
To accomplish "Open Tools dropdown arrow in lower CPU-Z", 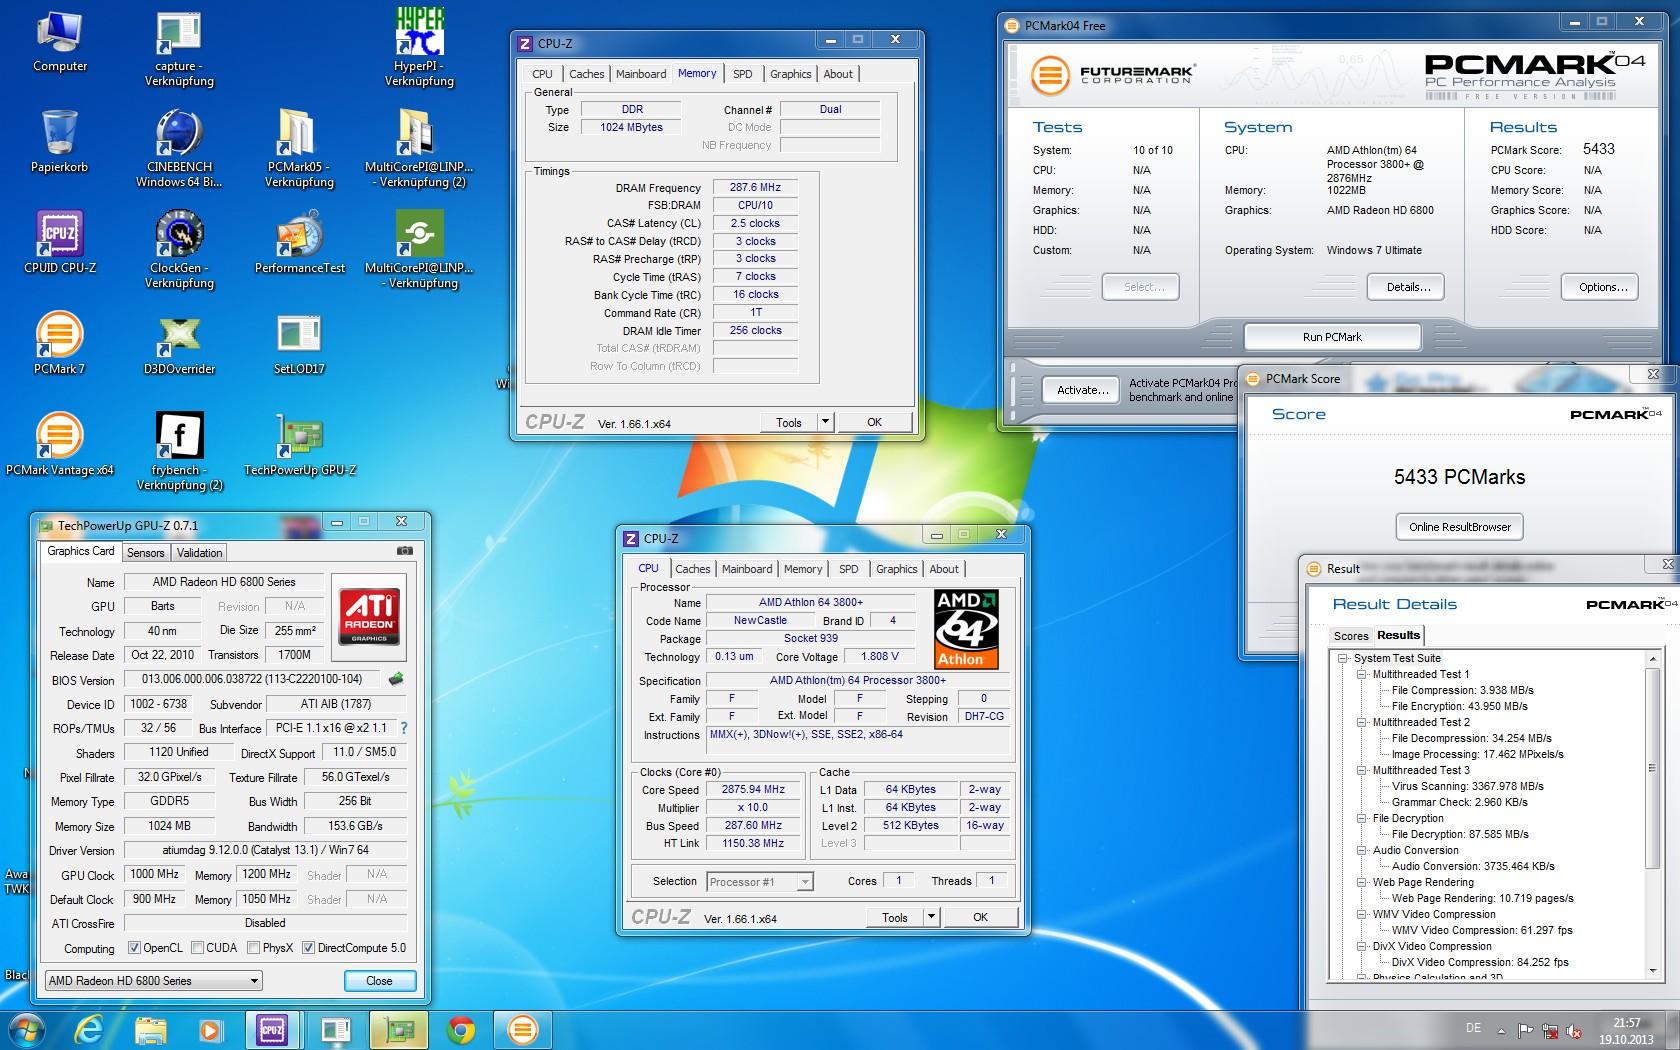I will [x=931, y=917].
